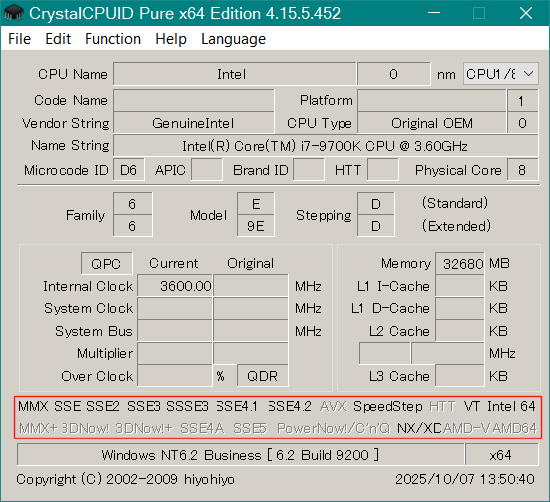Screen dimensions: 550x502
Task: Click the standard Family value 6
Action: tap(132, 204)
